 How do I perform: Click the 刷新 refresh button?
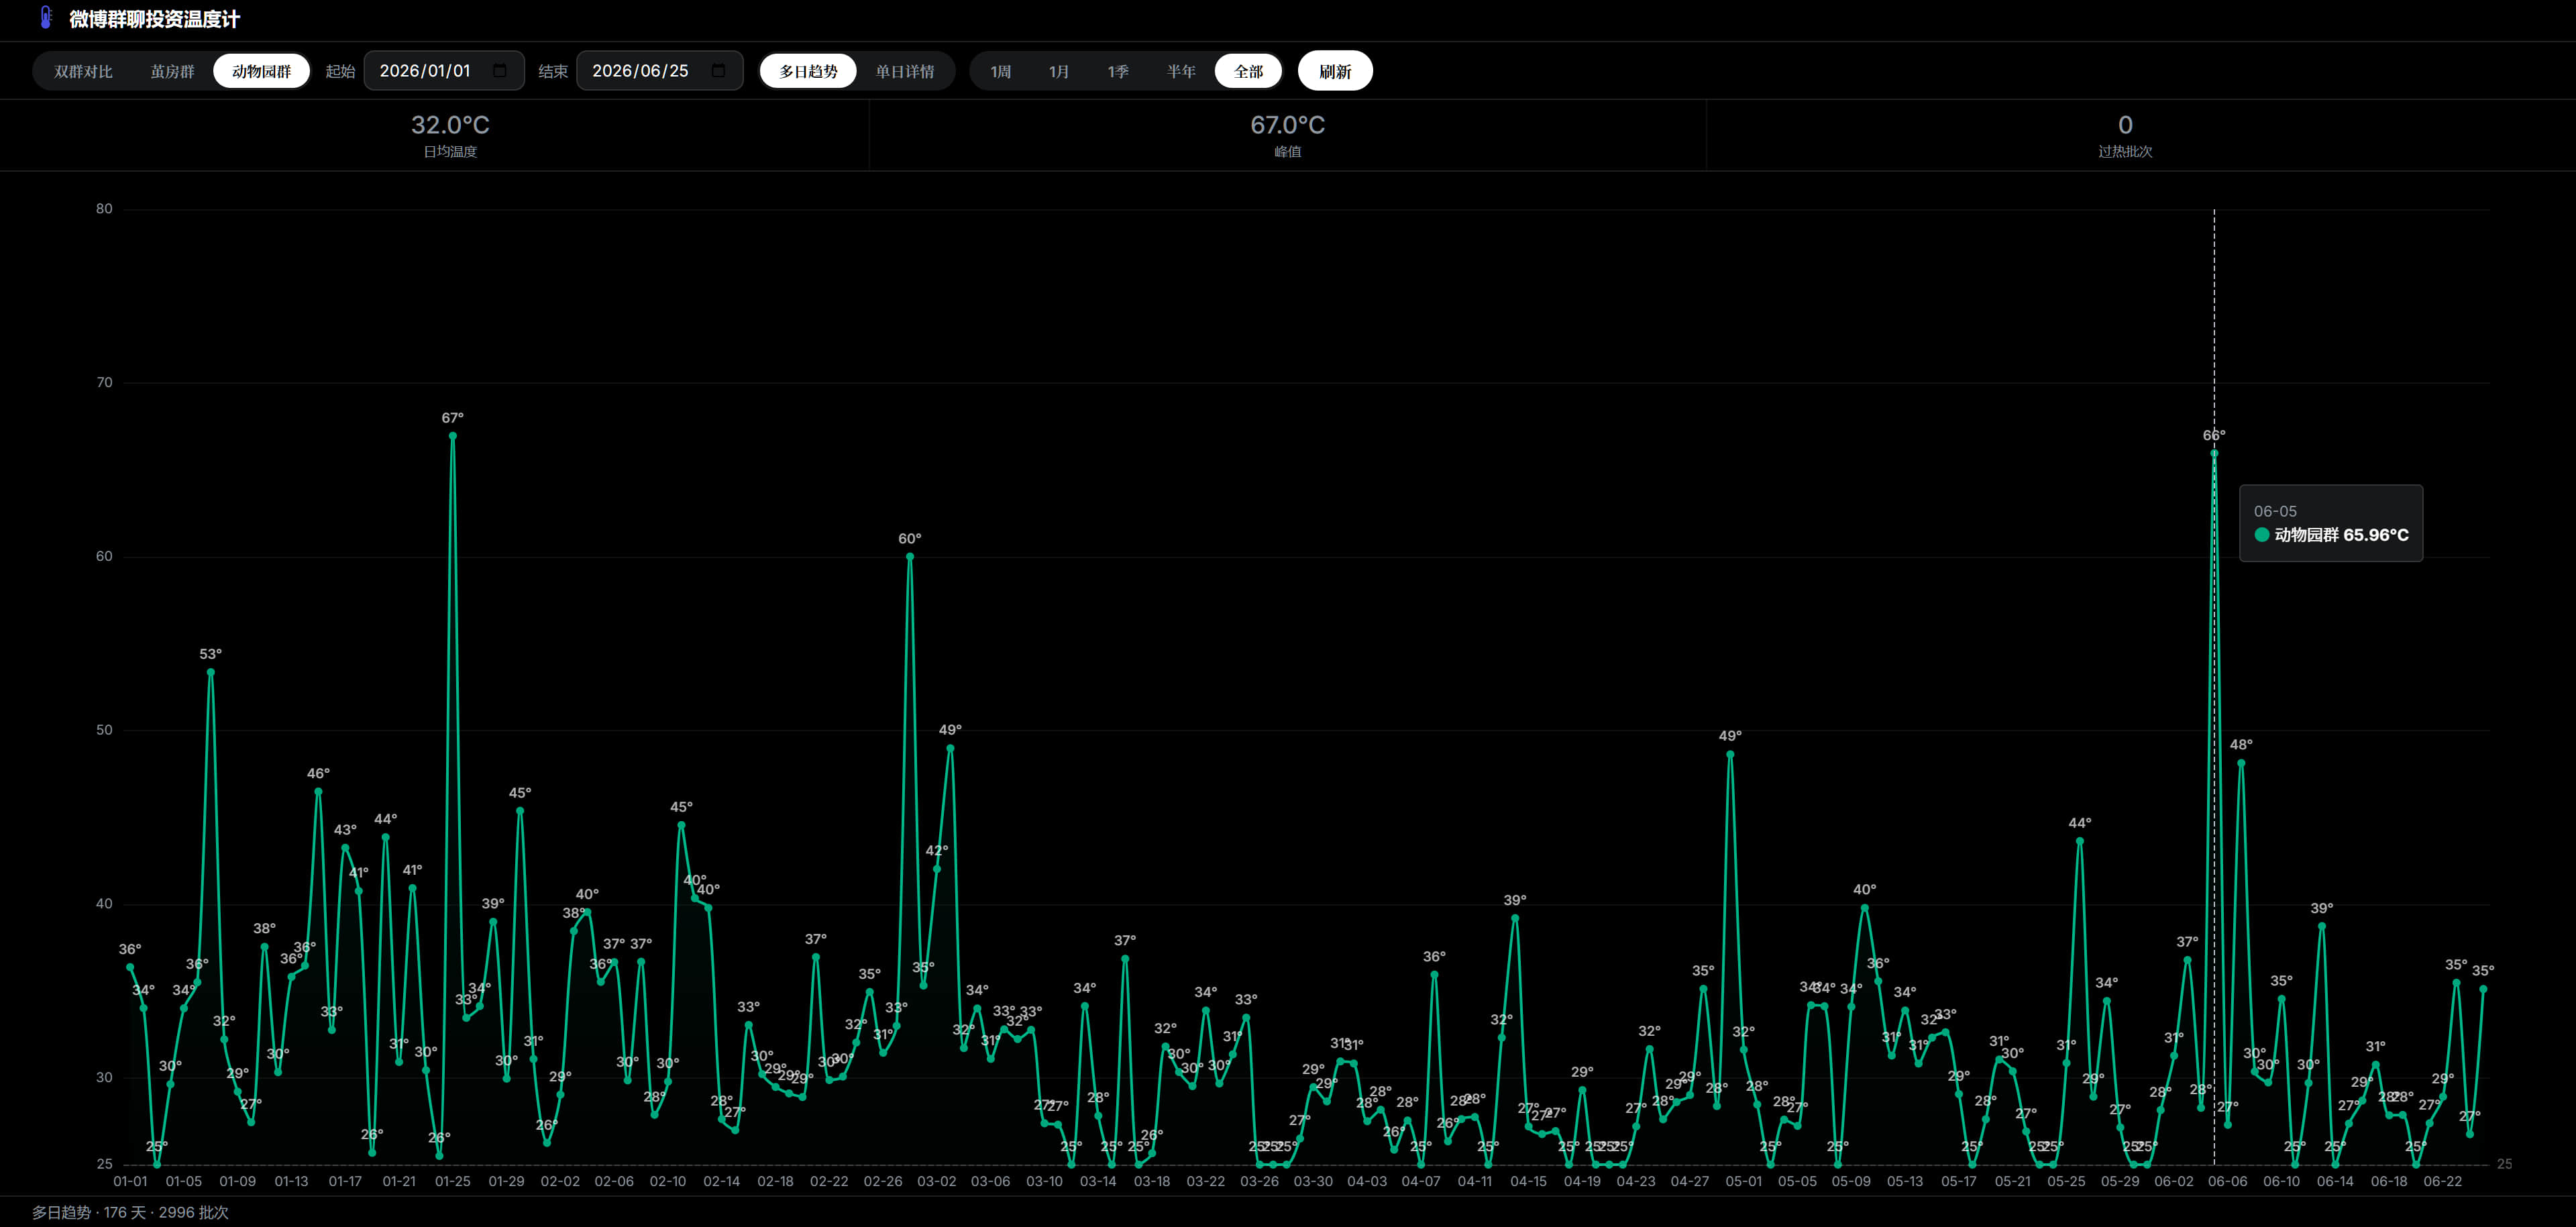tap(1335, 71)
